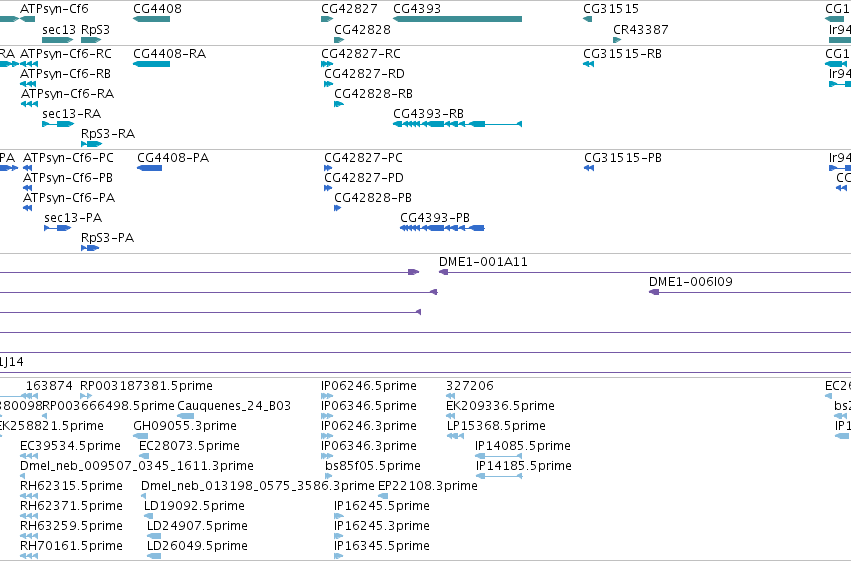
Task: Select the CG4393-RB transcript exon glyph
Action: pyautogui.click(x=457, y=124)
